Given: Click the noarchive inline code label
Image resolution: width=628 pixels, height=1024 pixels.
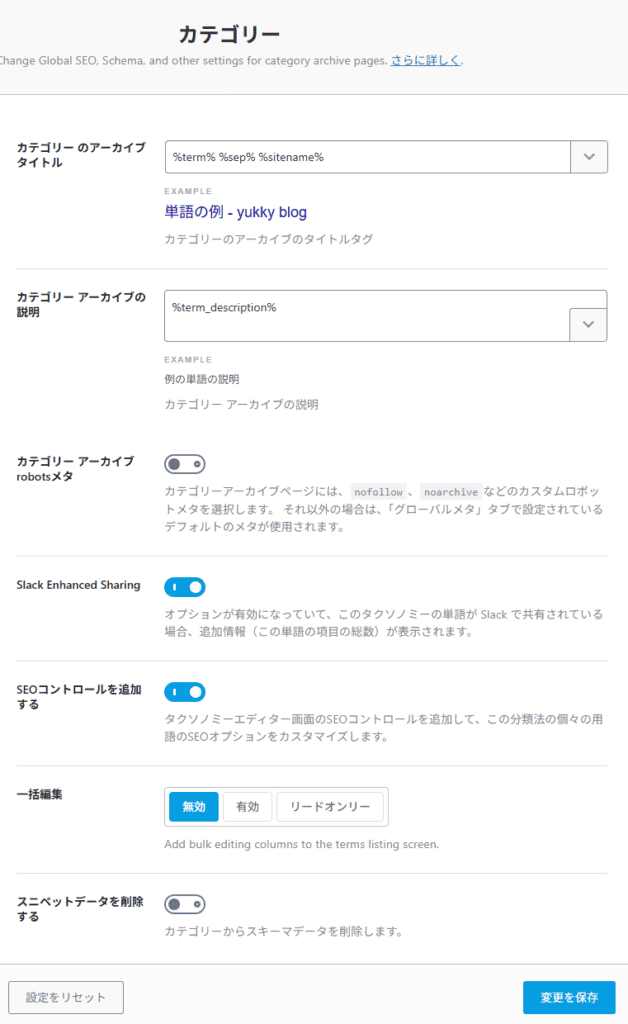Looking at the screenshot, I should point(450,492).
